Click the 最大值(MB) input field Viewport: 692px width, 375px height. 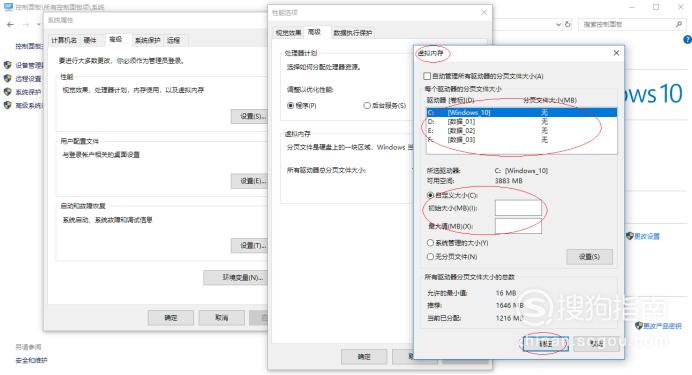(x=518, y=226)
